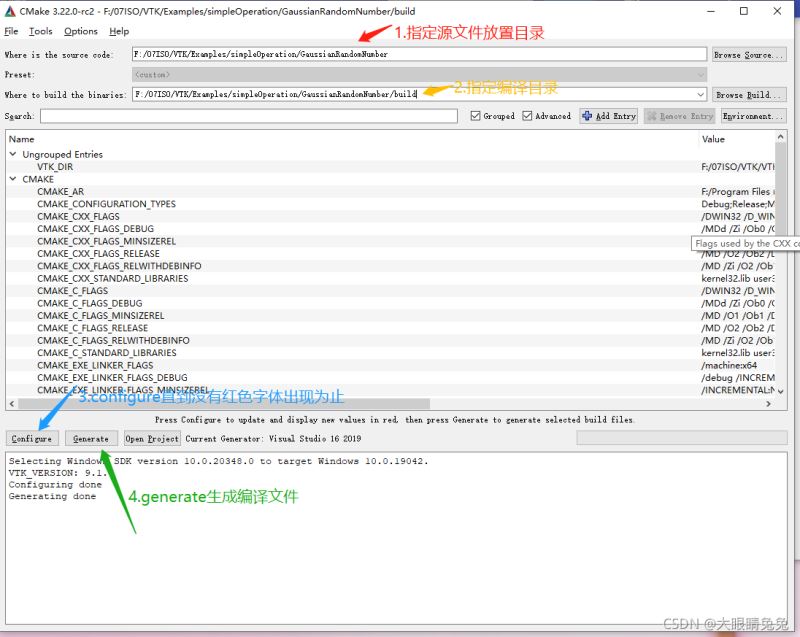Image resolution: width=800 pixels, height=637 pixels.
Task: Click the Browse Build button
Action: pyautogui.click(x=749, y=95)
